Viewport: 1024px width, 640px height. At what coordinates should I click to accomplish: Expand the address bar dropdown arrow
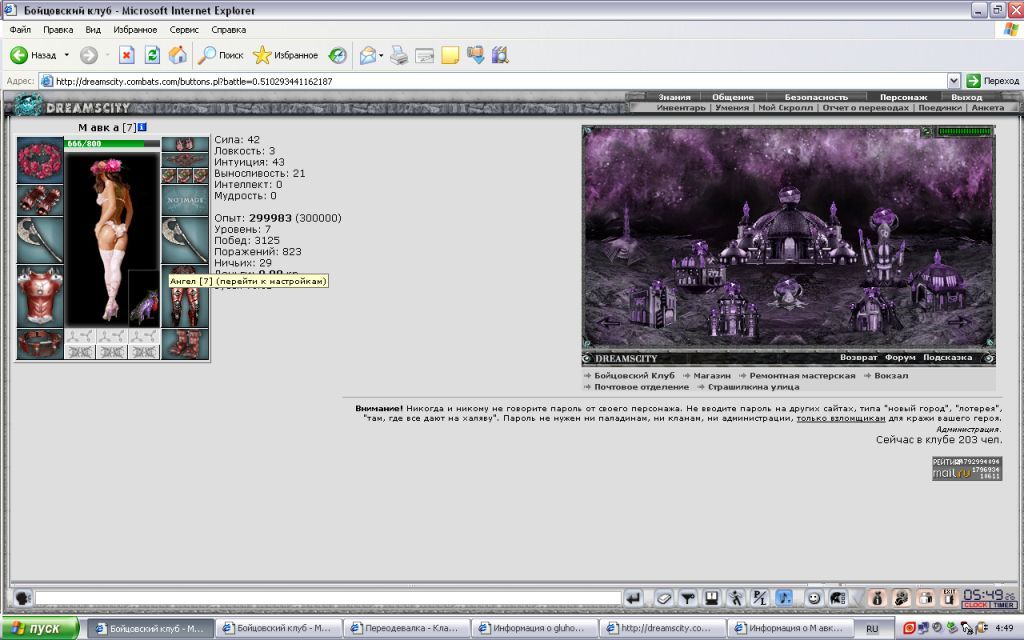click(953, 81)
